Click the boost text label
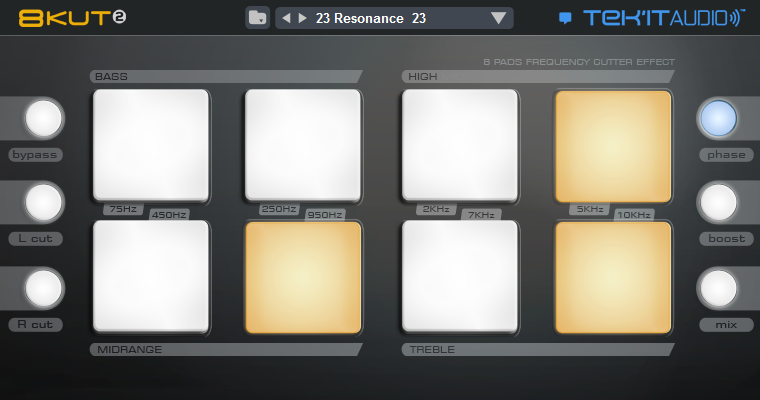This screenshot has height=400, width=760. (726, 239)
